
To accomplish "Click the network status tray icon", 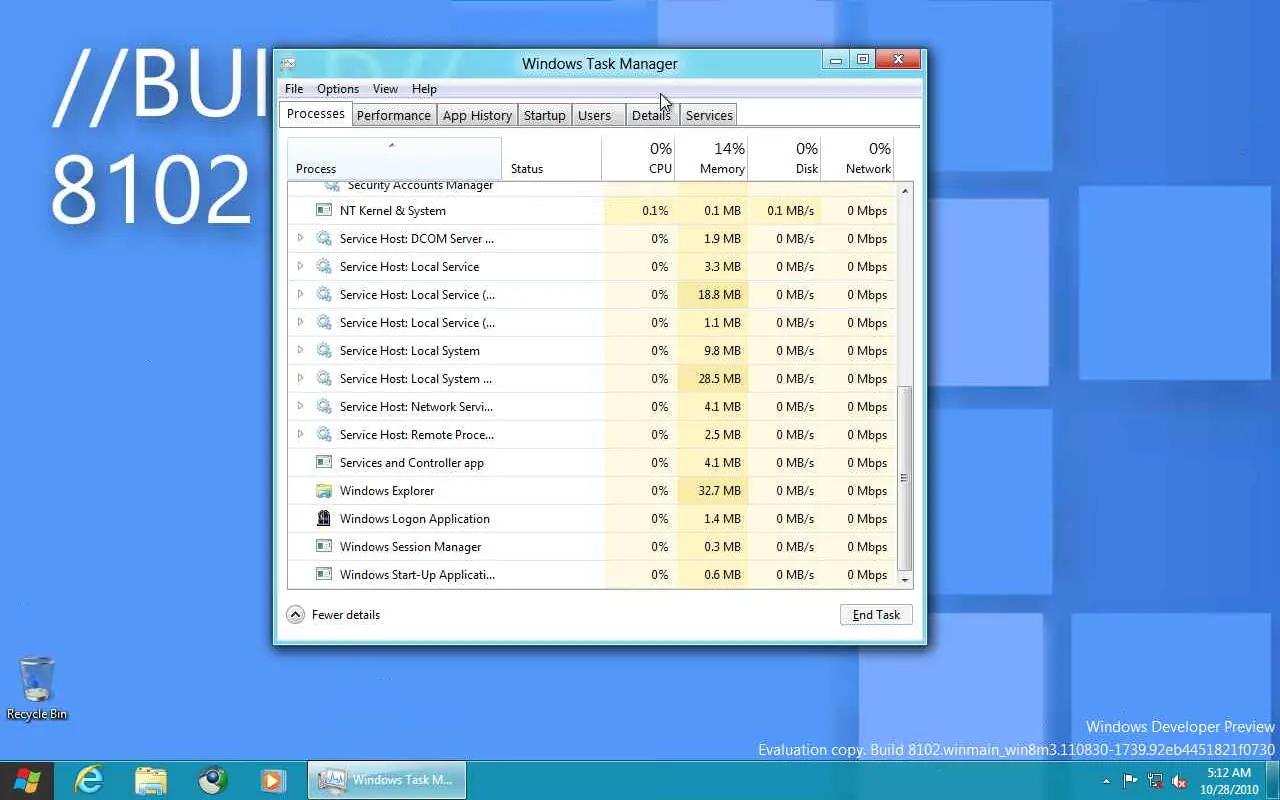I will click(1155, 781).
